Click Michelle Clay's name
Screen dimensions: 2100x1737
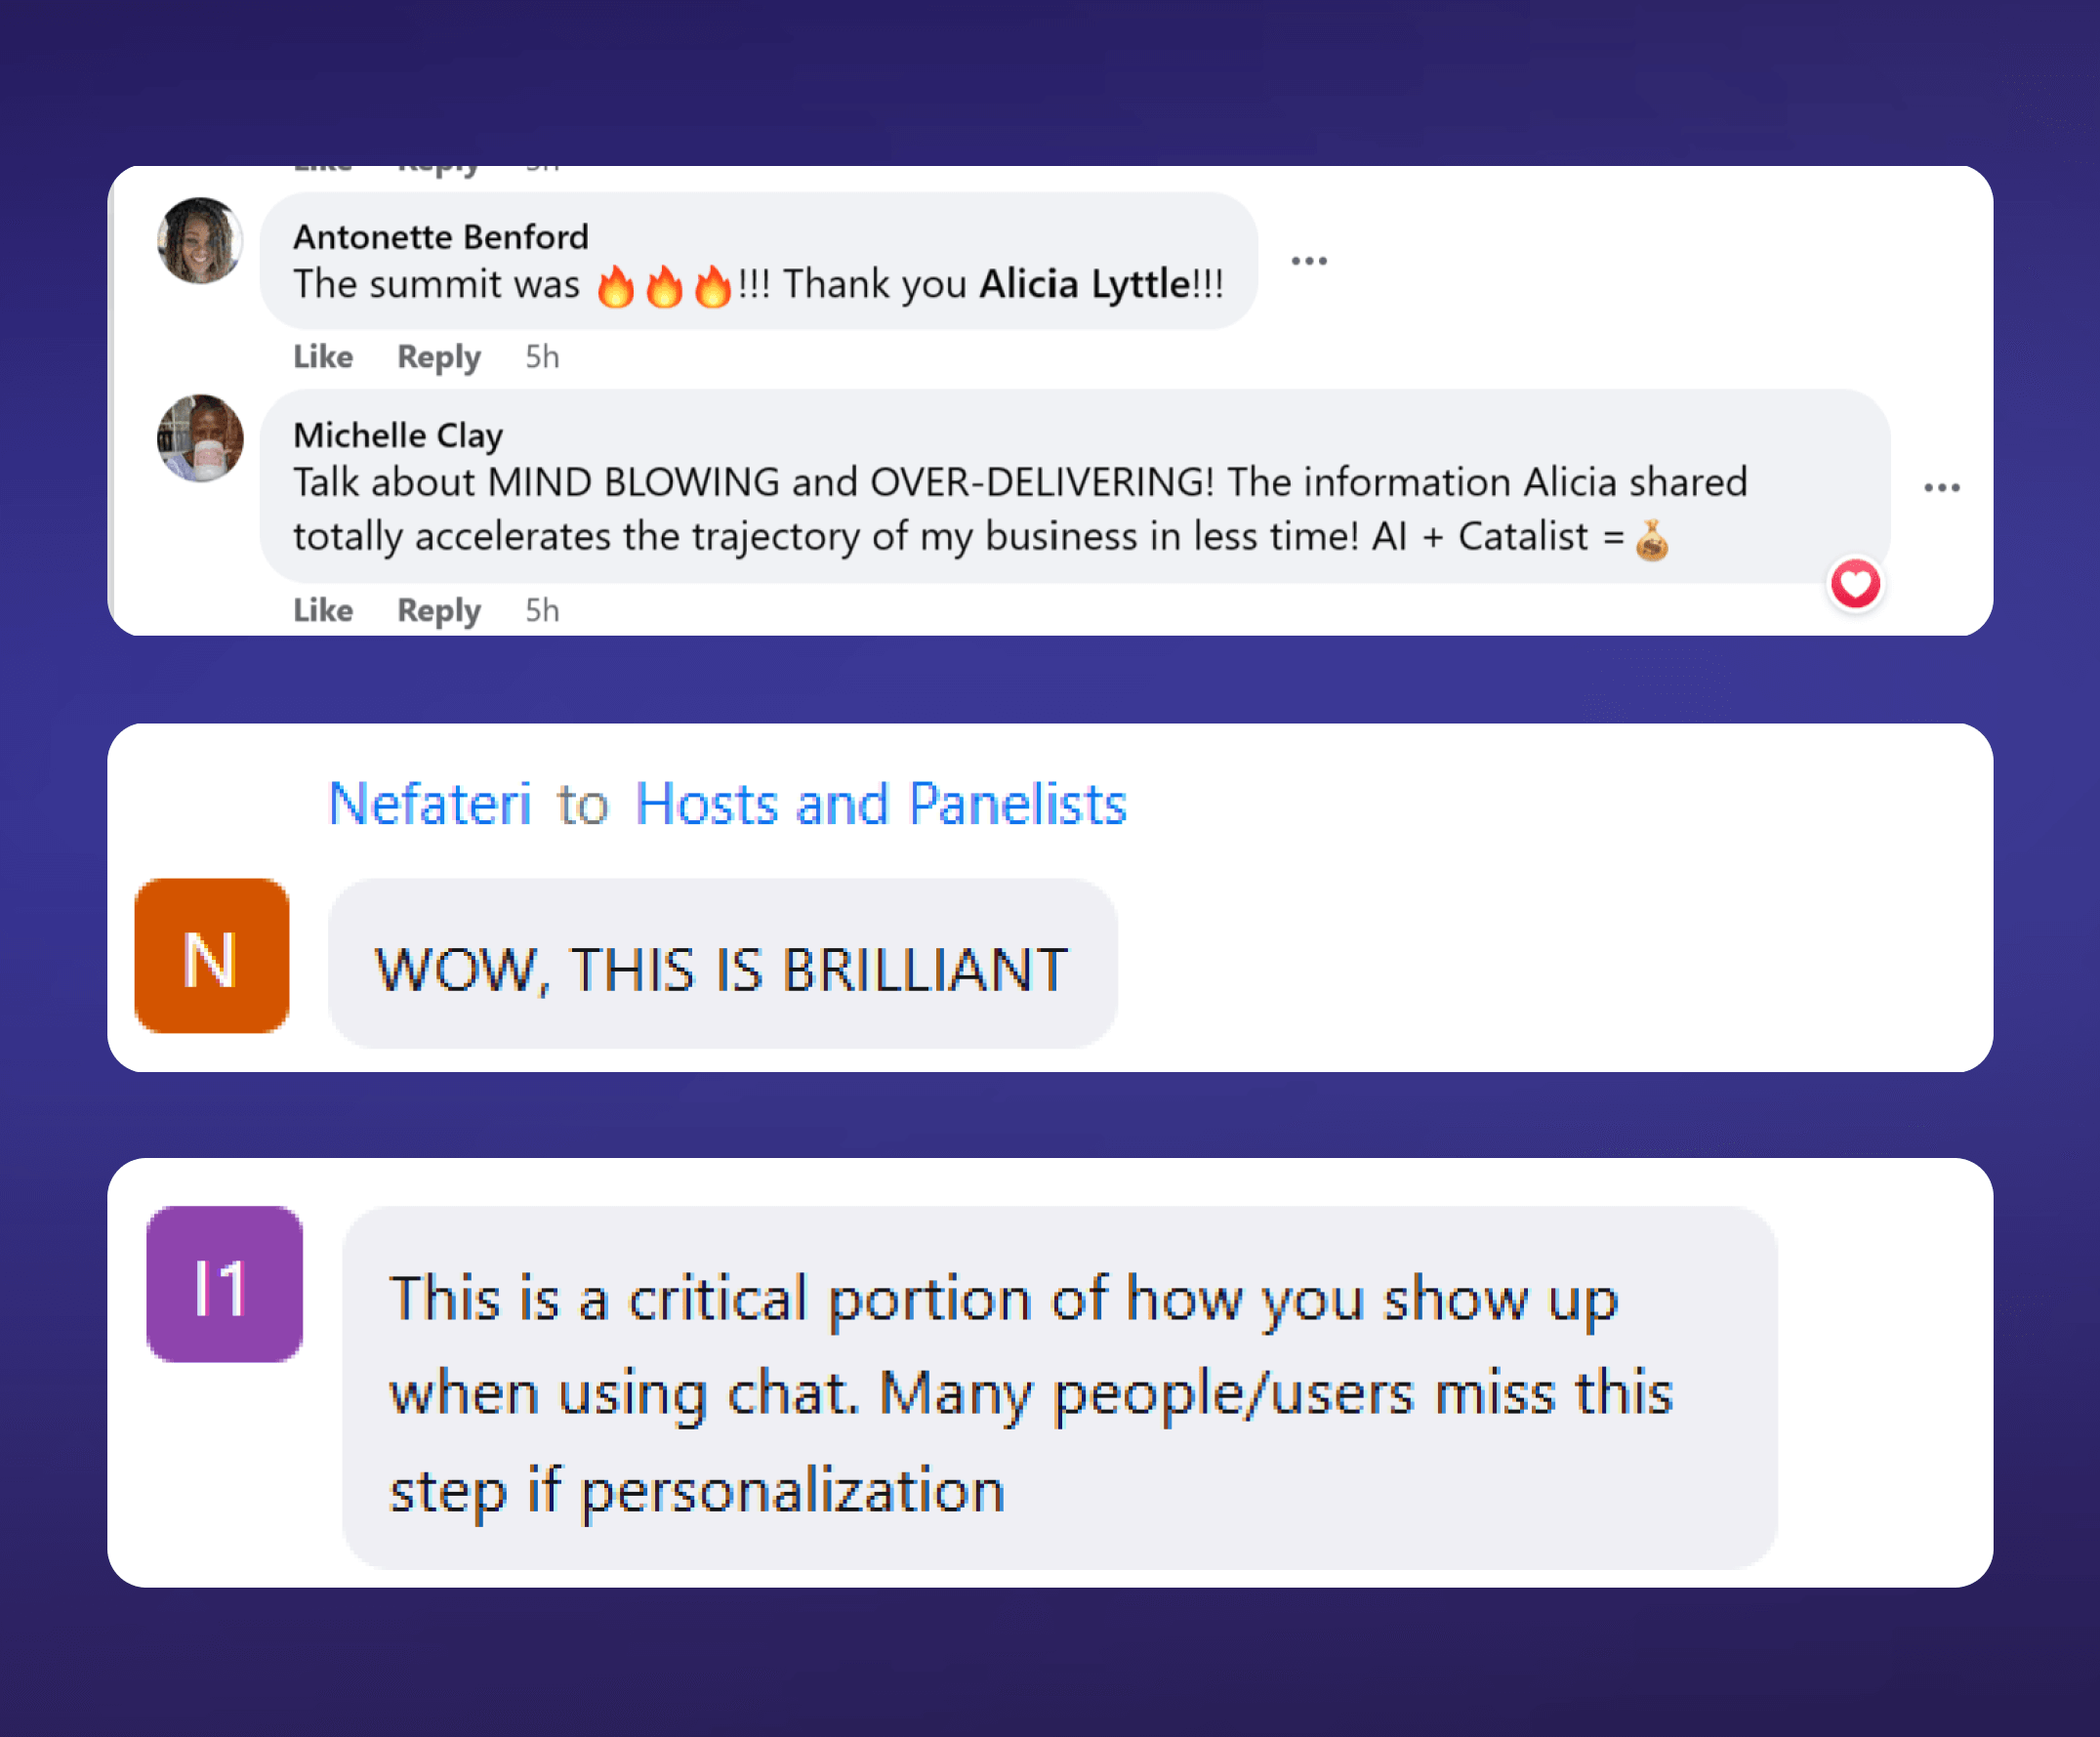(398, 435)
